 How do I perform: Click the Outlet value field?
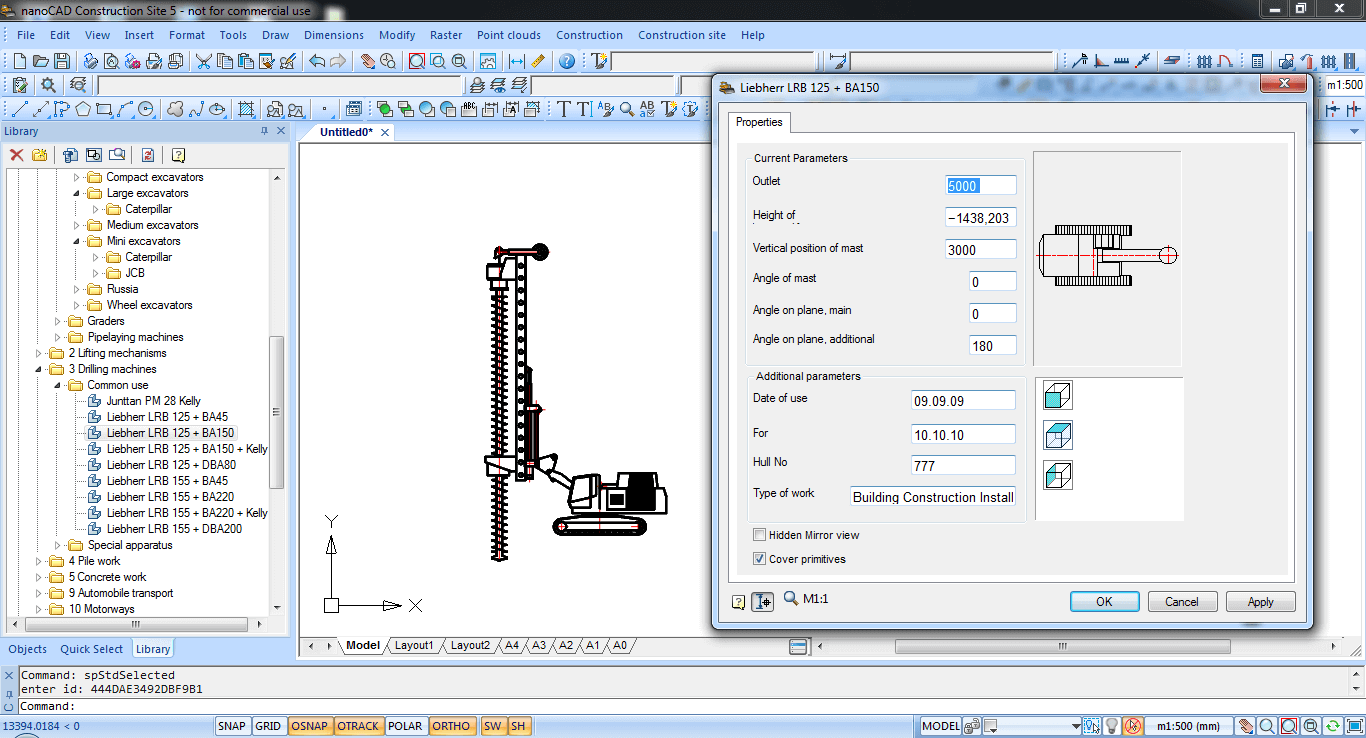click(981, 185)
